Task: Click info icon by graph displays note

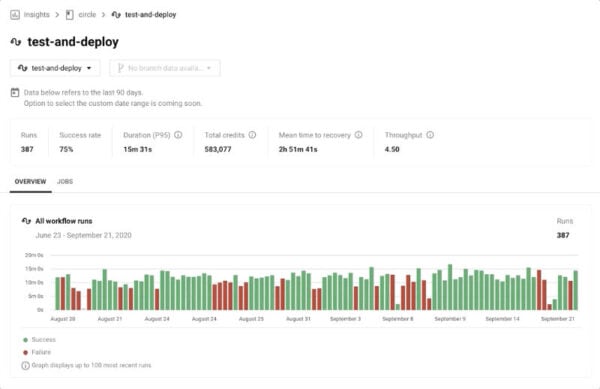Action: pyautogui.click(x=25, y=366)
